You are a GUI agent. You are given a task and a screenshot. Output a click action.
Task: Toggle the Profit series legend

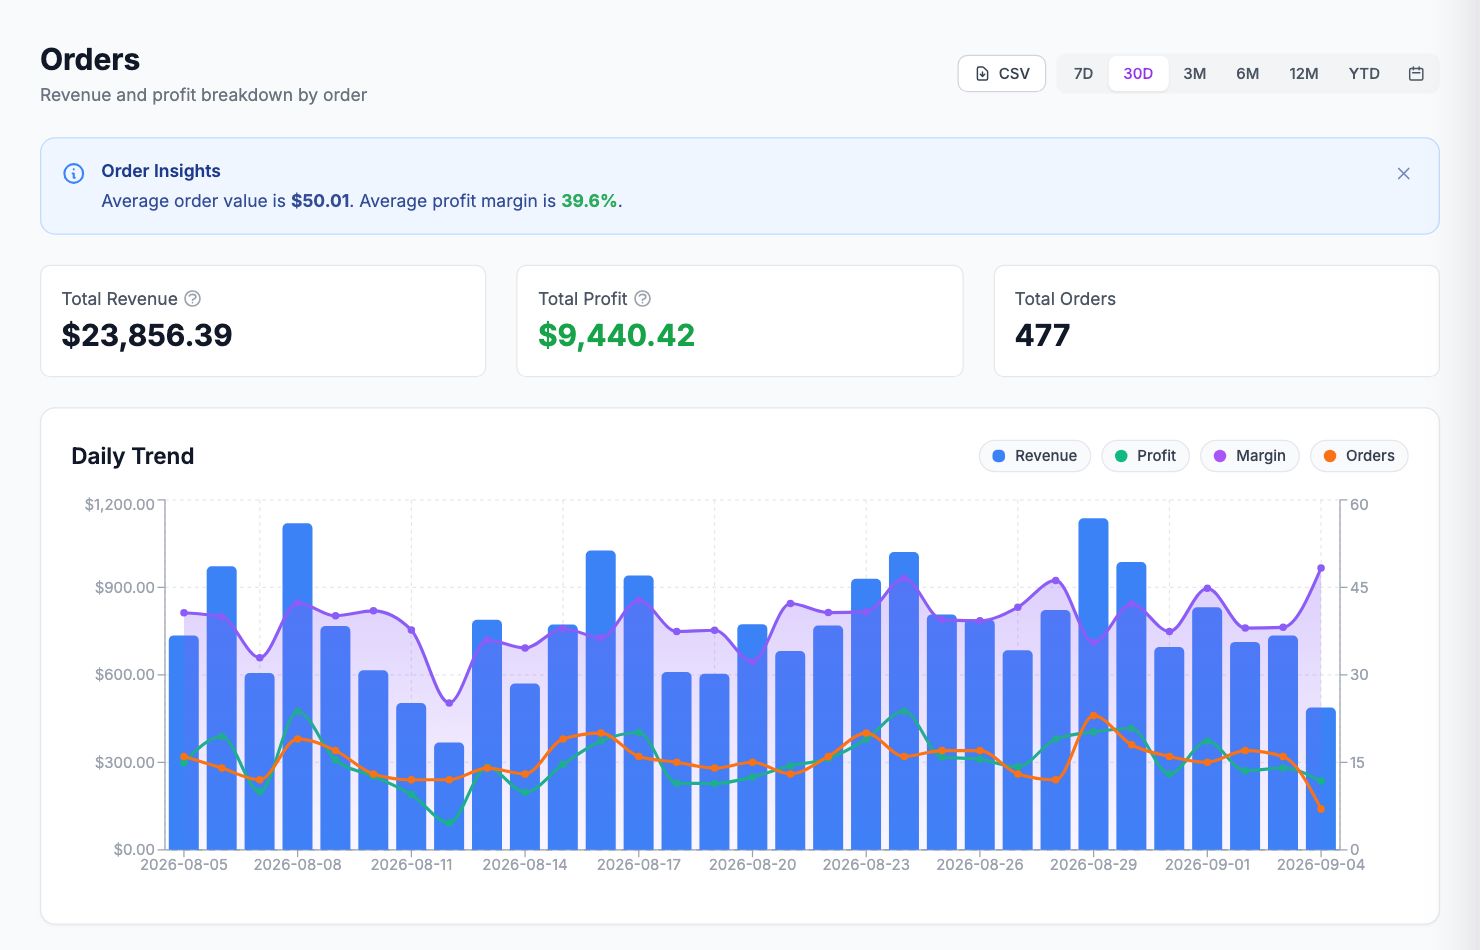click(1145, 456)
